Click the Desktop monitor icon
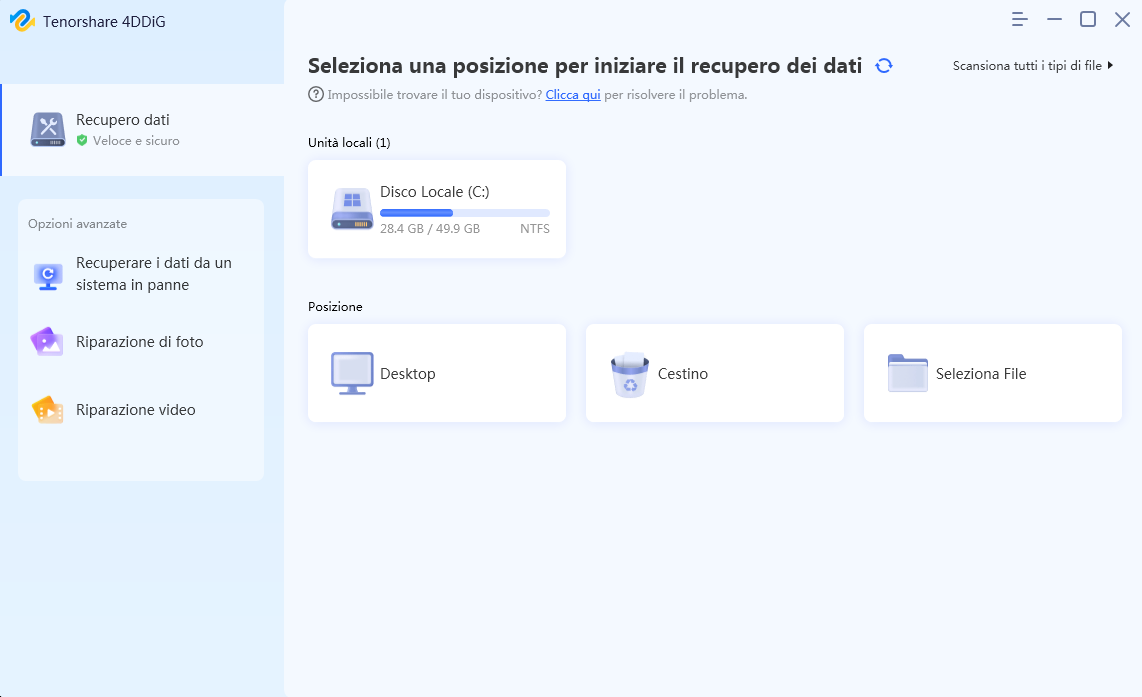1142x697 pixels. 352,374
